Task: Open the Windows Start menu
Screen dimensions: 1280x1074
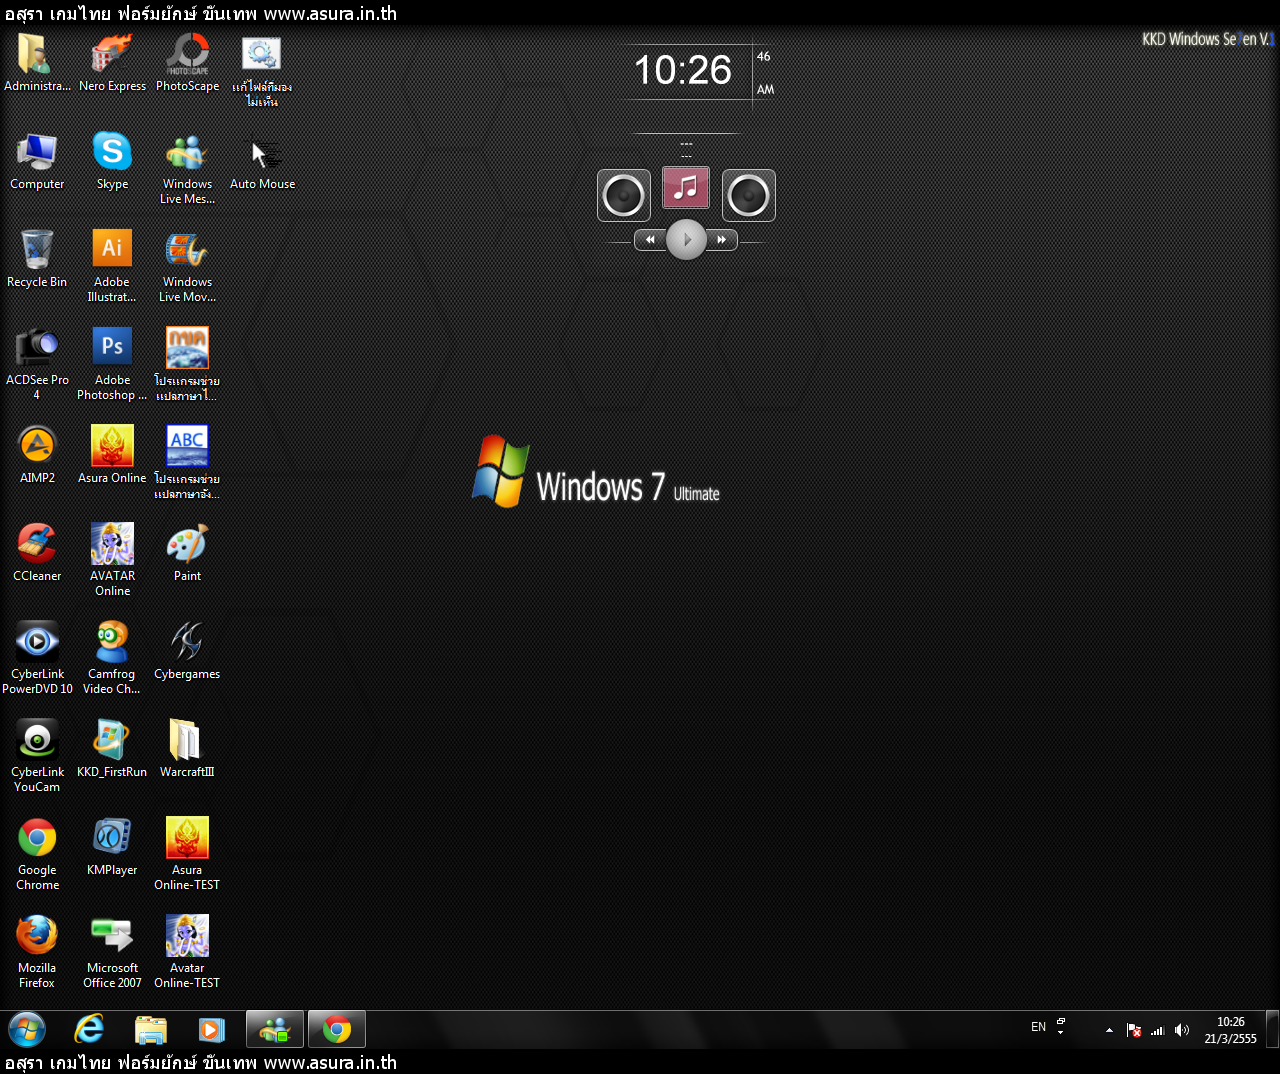Action: pos(27,1029)
